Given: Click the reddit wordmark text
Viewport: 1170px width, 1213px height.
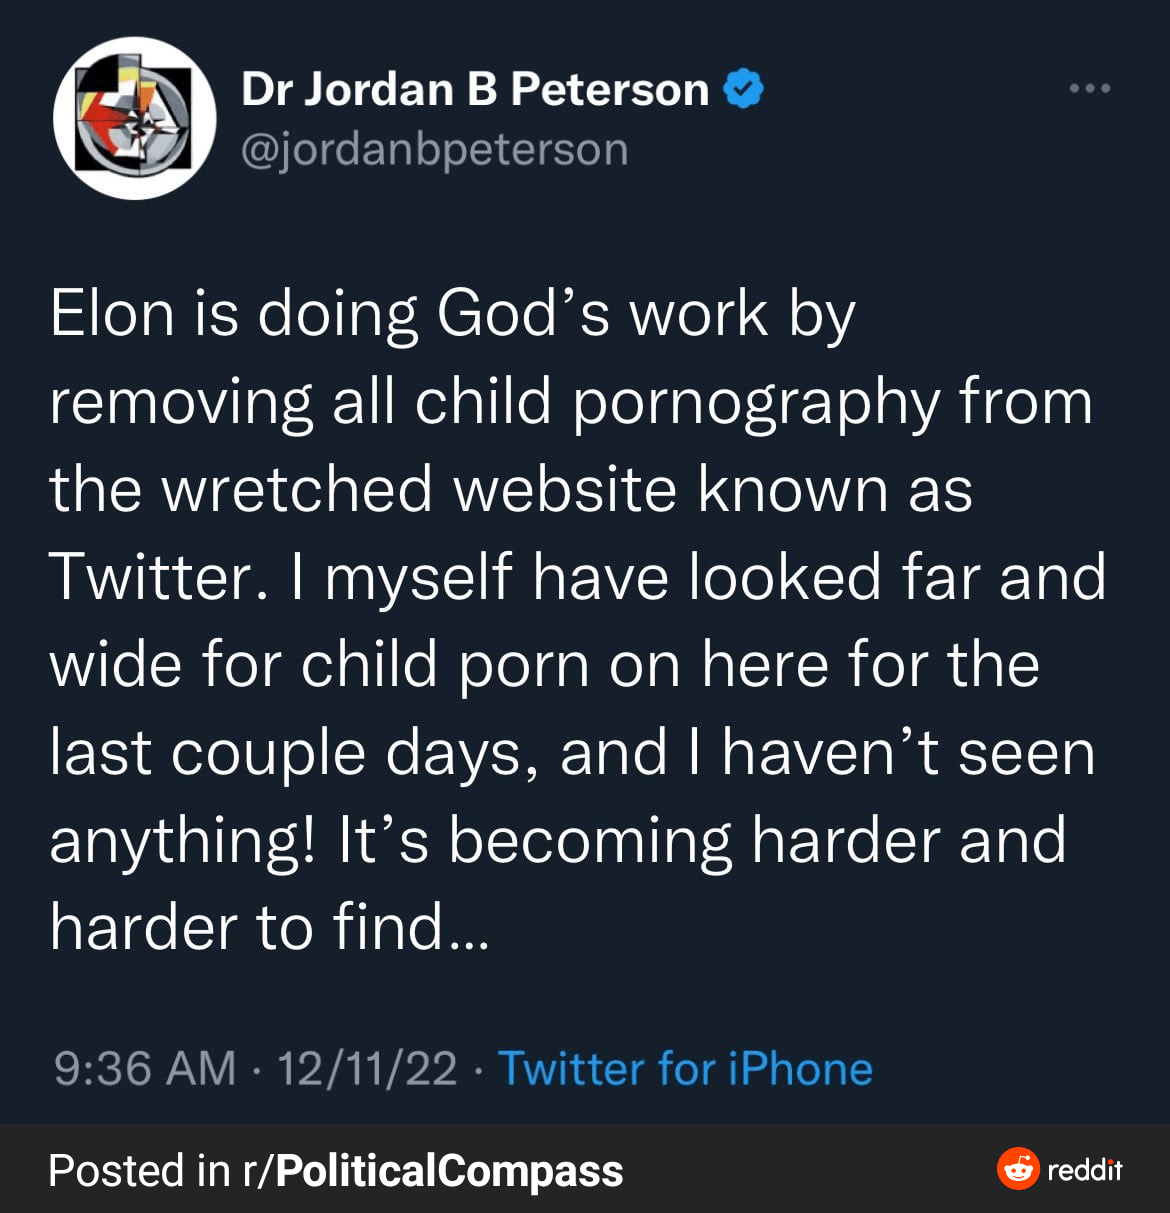Looking at the screenshot, I should [x=1085, y=1169].
